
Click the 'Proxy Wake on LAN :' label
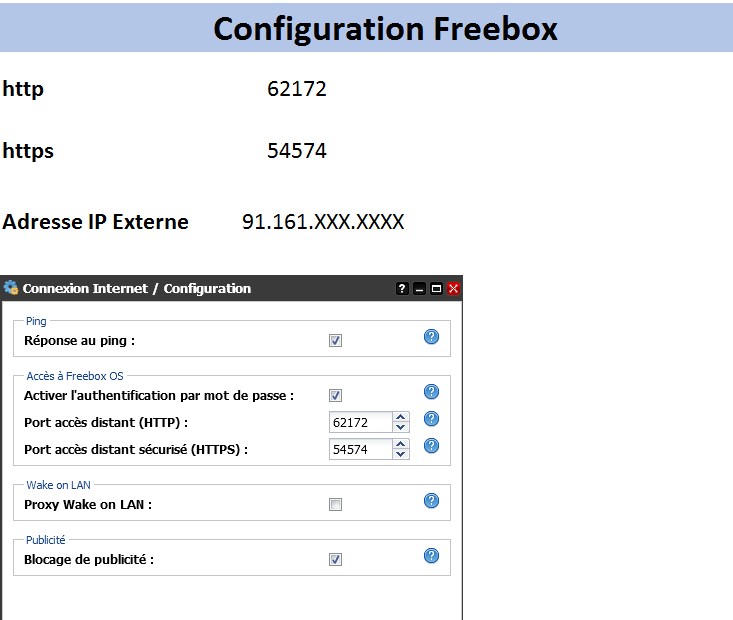click(88, 505)
